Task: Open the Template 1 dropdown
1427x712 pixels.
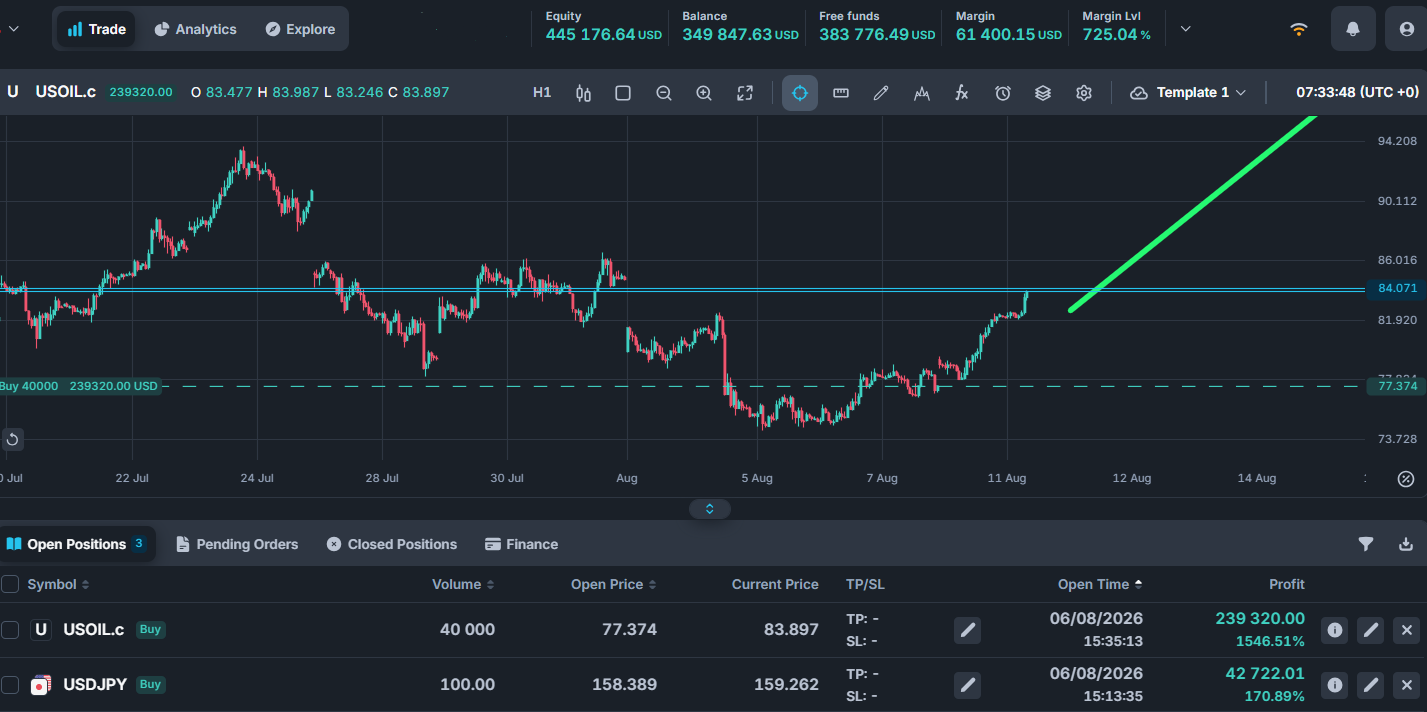Action: click(x=1189, y=93)
